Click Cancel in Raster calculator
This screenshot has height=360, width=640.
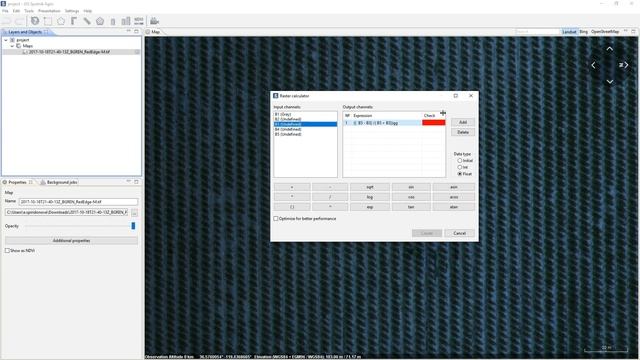[x=460, y=233]
